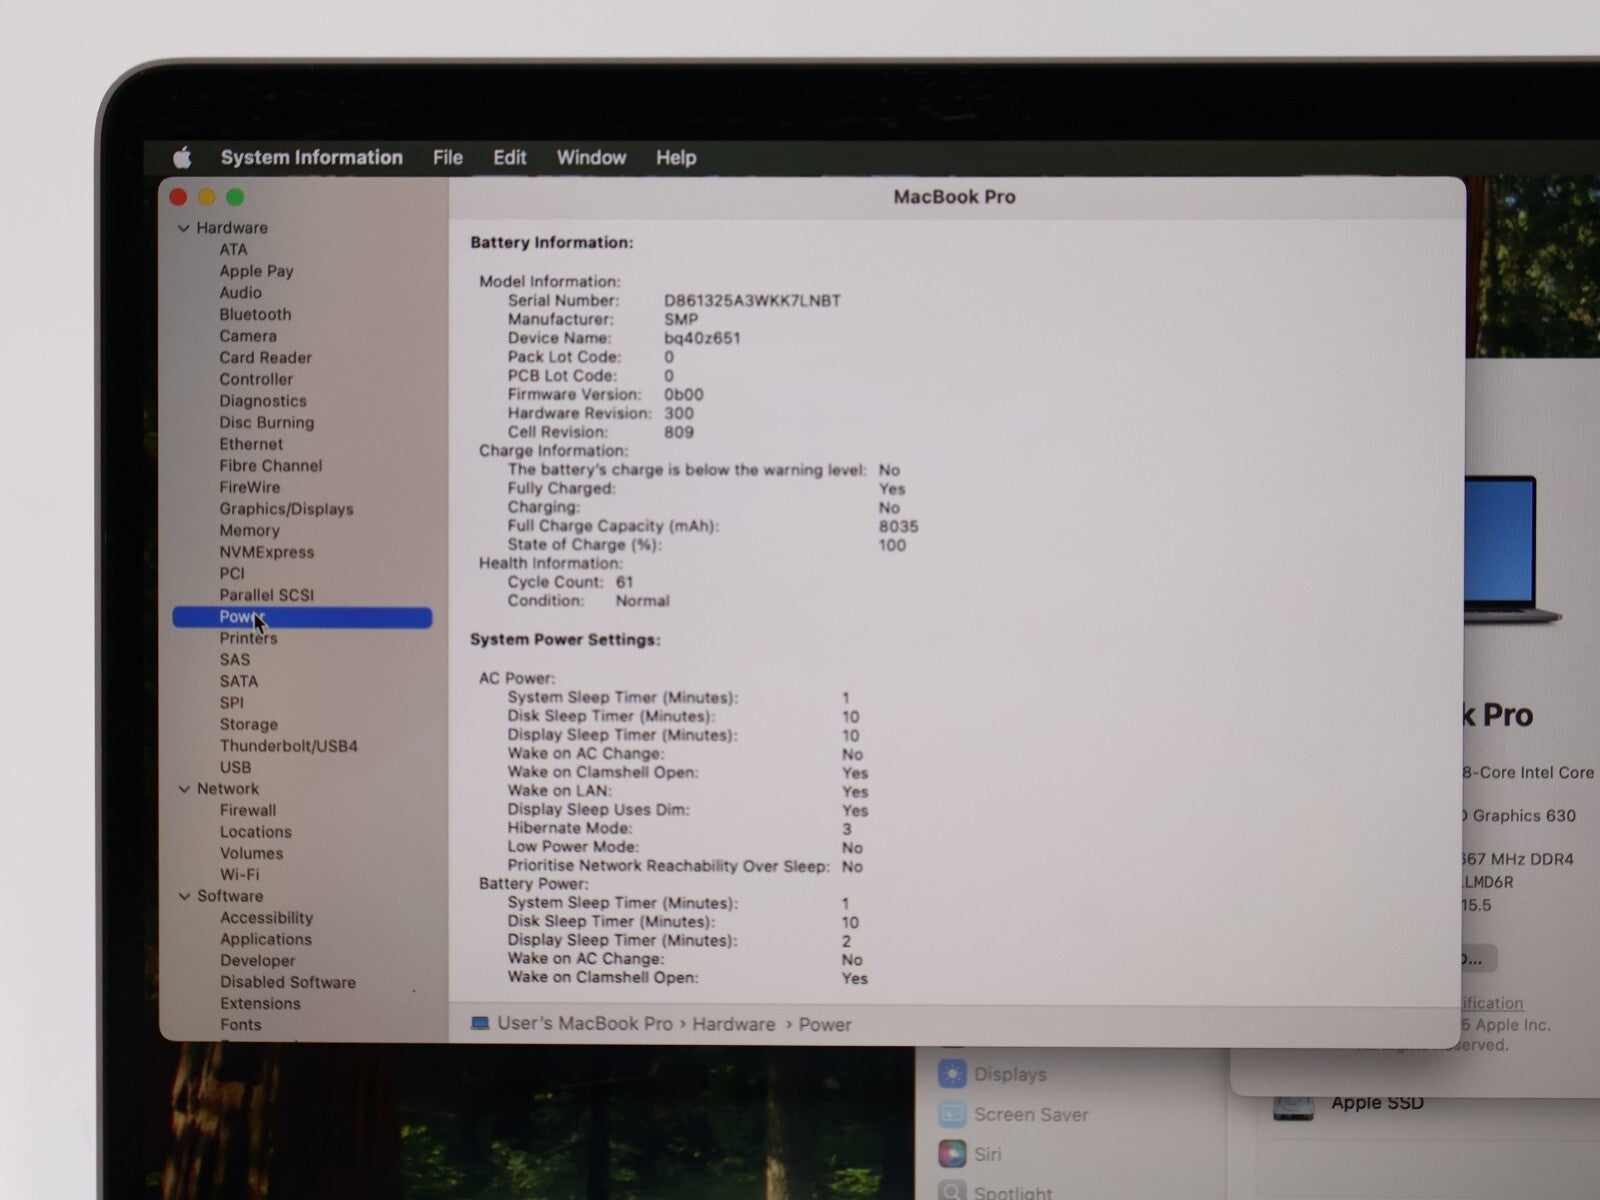Select Locations under Network
The width and height of the screenshot is (1600, 1200).
coord(255,832)
